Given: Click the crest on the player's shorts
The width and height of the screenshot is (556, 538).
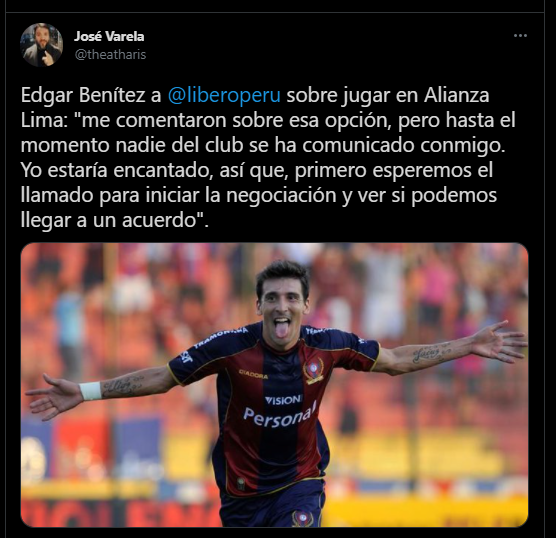Looking at the screenshot, I should [301, 518].
